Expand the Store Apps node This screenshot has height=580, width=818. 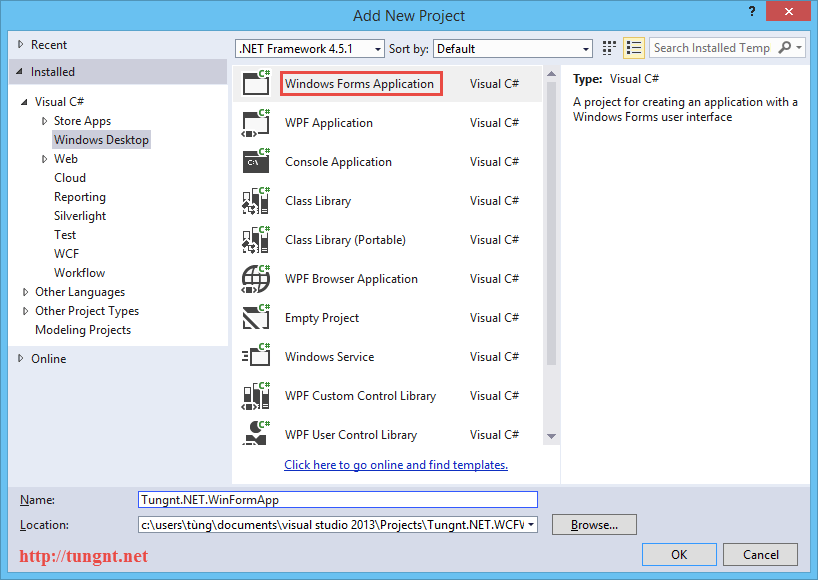(44, 121)
